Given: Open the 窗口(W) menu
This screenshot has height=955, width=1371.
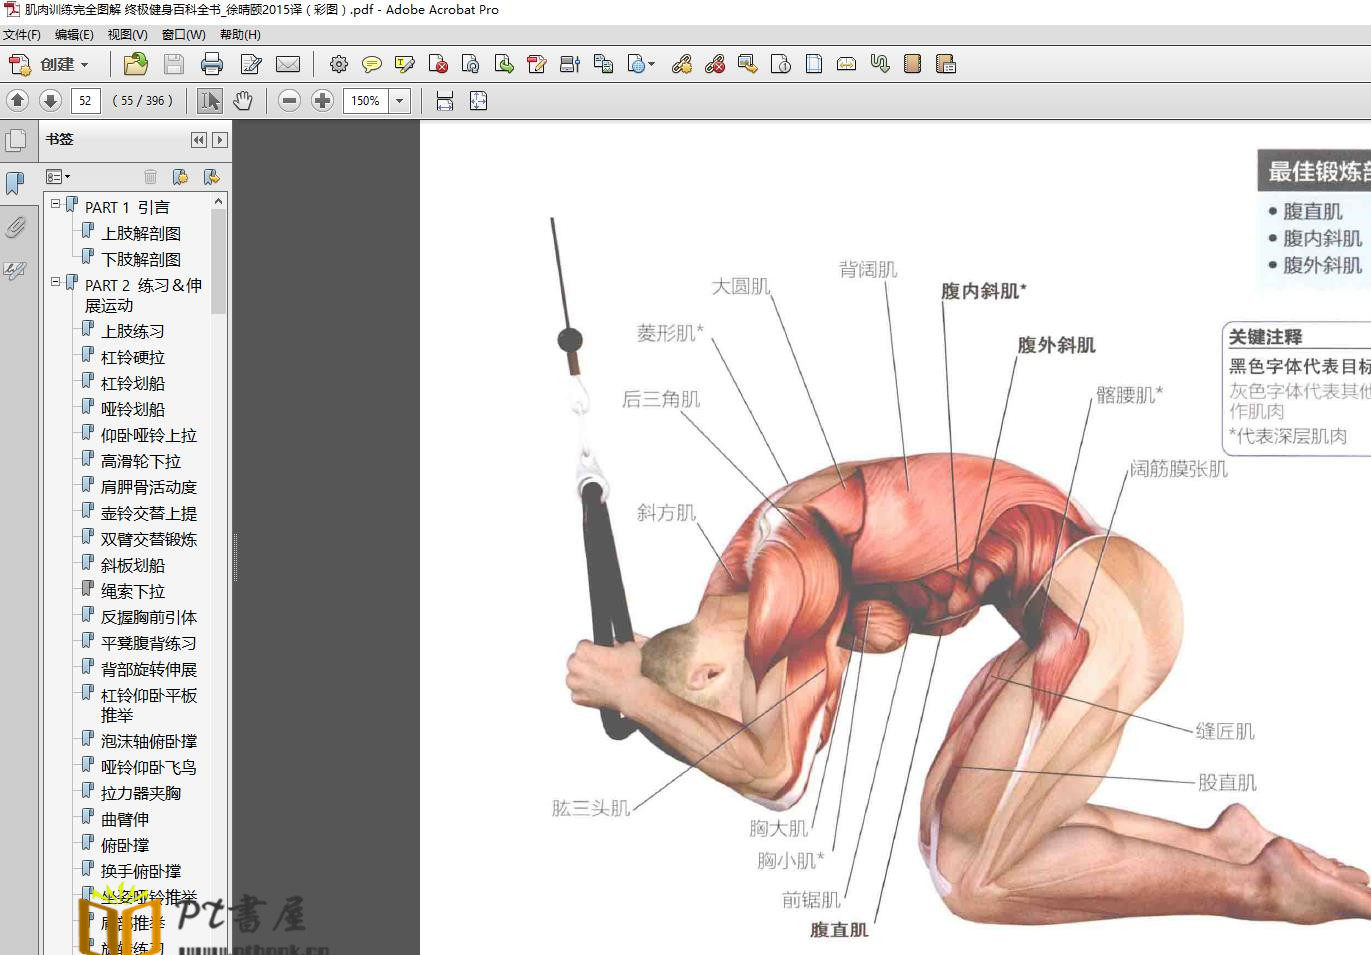Looking at the screenshot, I should tap(183, 35).
